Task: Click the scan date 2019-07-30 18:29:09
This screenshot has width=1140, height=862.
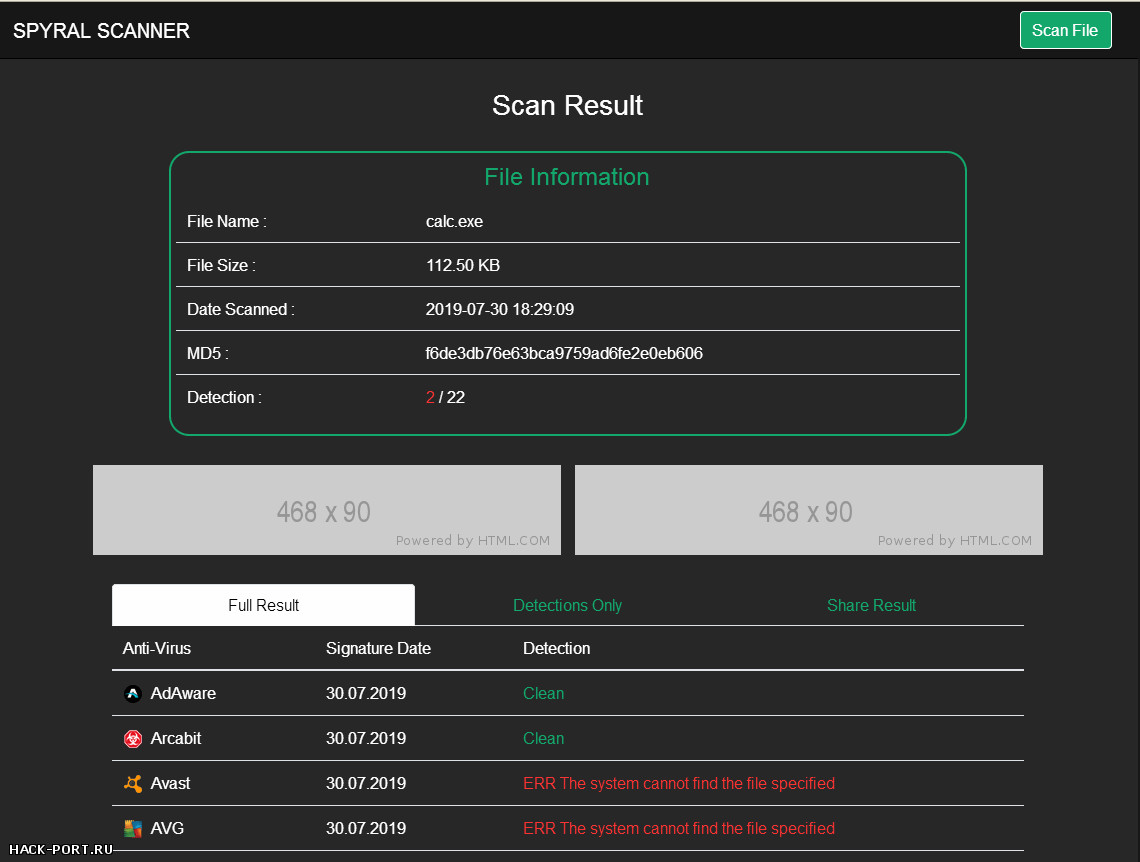Action: (x=499, y=310)
